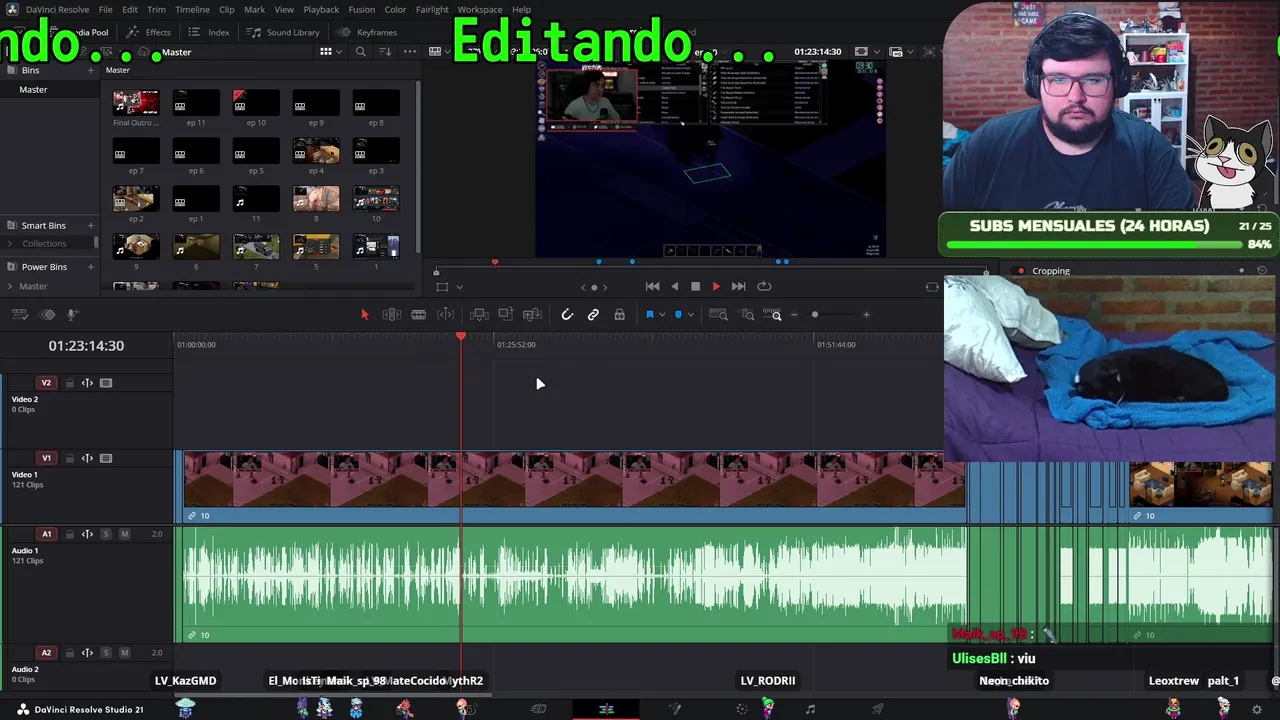Select the Final Outro clip thumbnail
The height and width of the screenshot is (720, 1280).
click(x=136, y=102)
